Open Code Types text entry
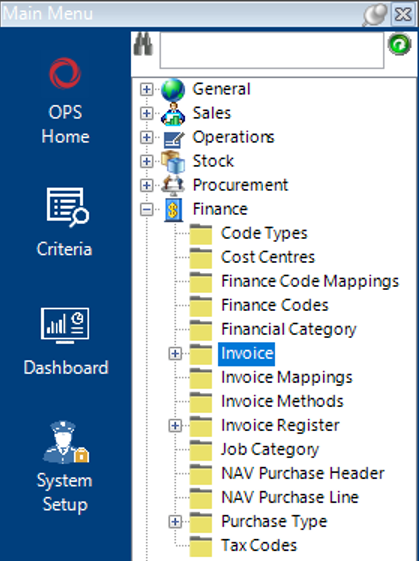Screen dimensions: 419x561 264,233
